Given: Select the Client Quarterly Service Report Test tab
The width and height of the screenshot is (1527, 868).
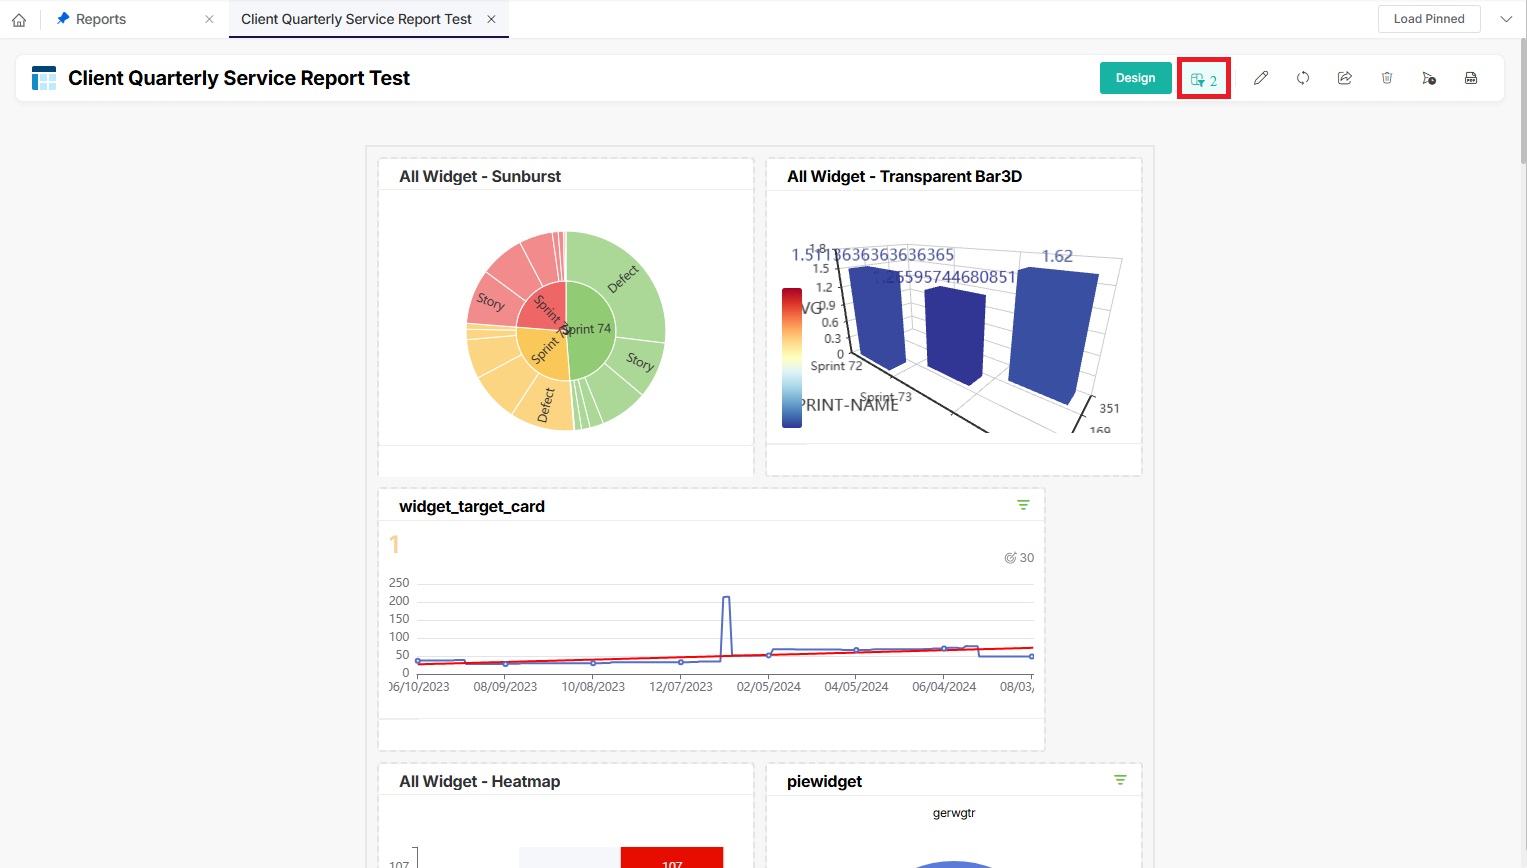Looking at the screenshot, I should click(x=356, y=19).
